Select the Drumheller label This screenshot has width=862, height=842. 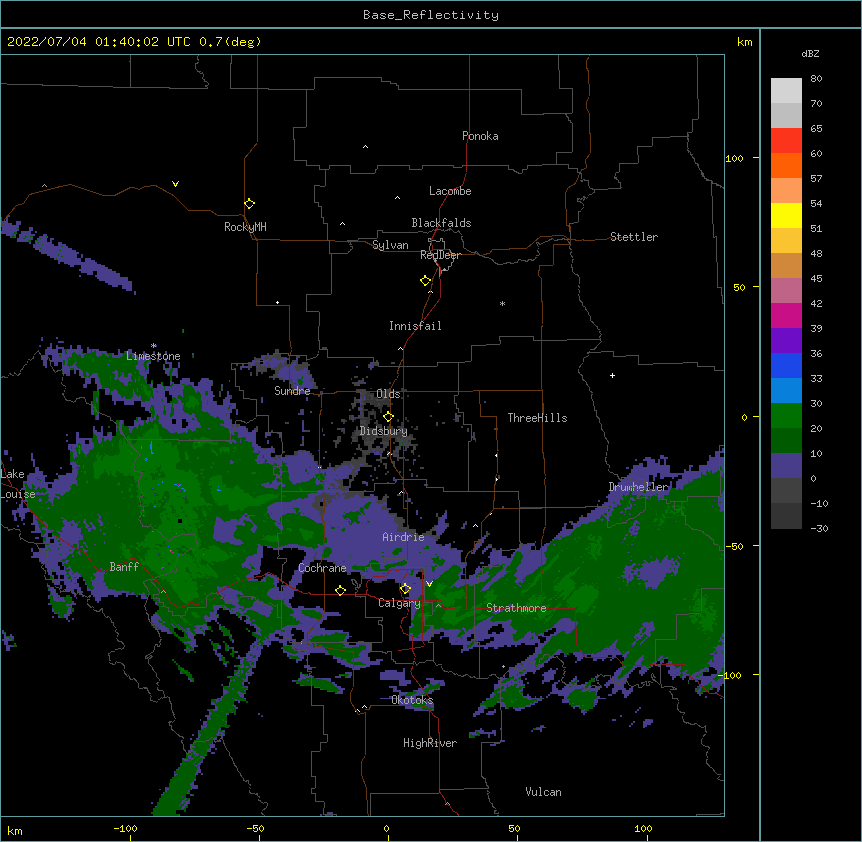pos(638,487)
